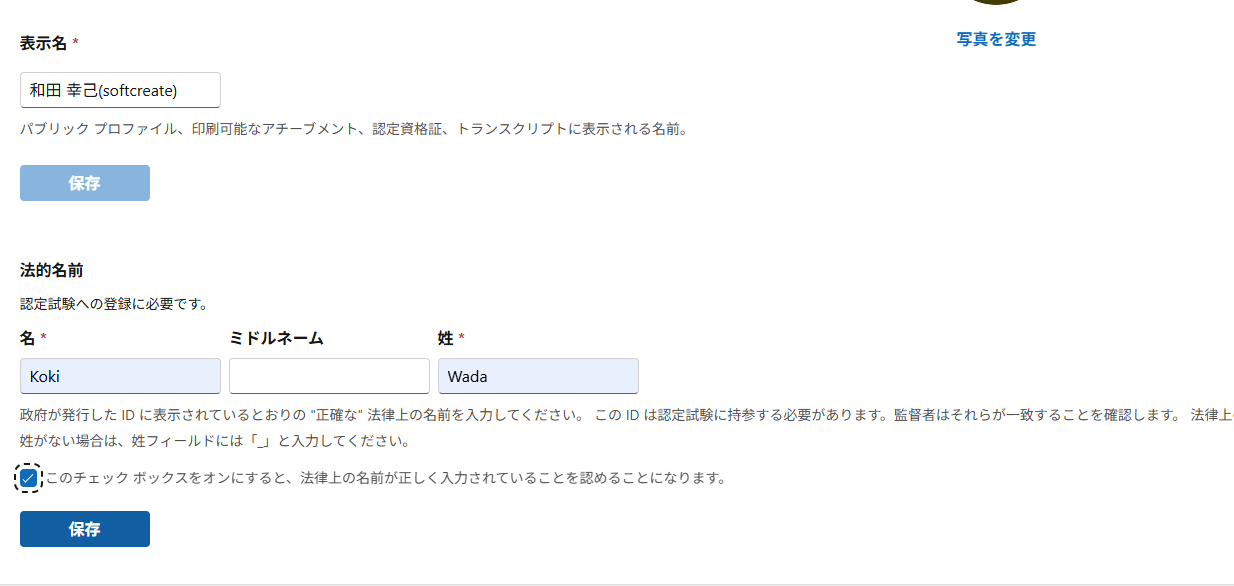This screenshot has height=586, width=1234.
Task: Click the empty ミドルネーム input field
Action: (329, 375)
